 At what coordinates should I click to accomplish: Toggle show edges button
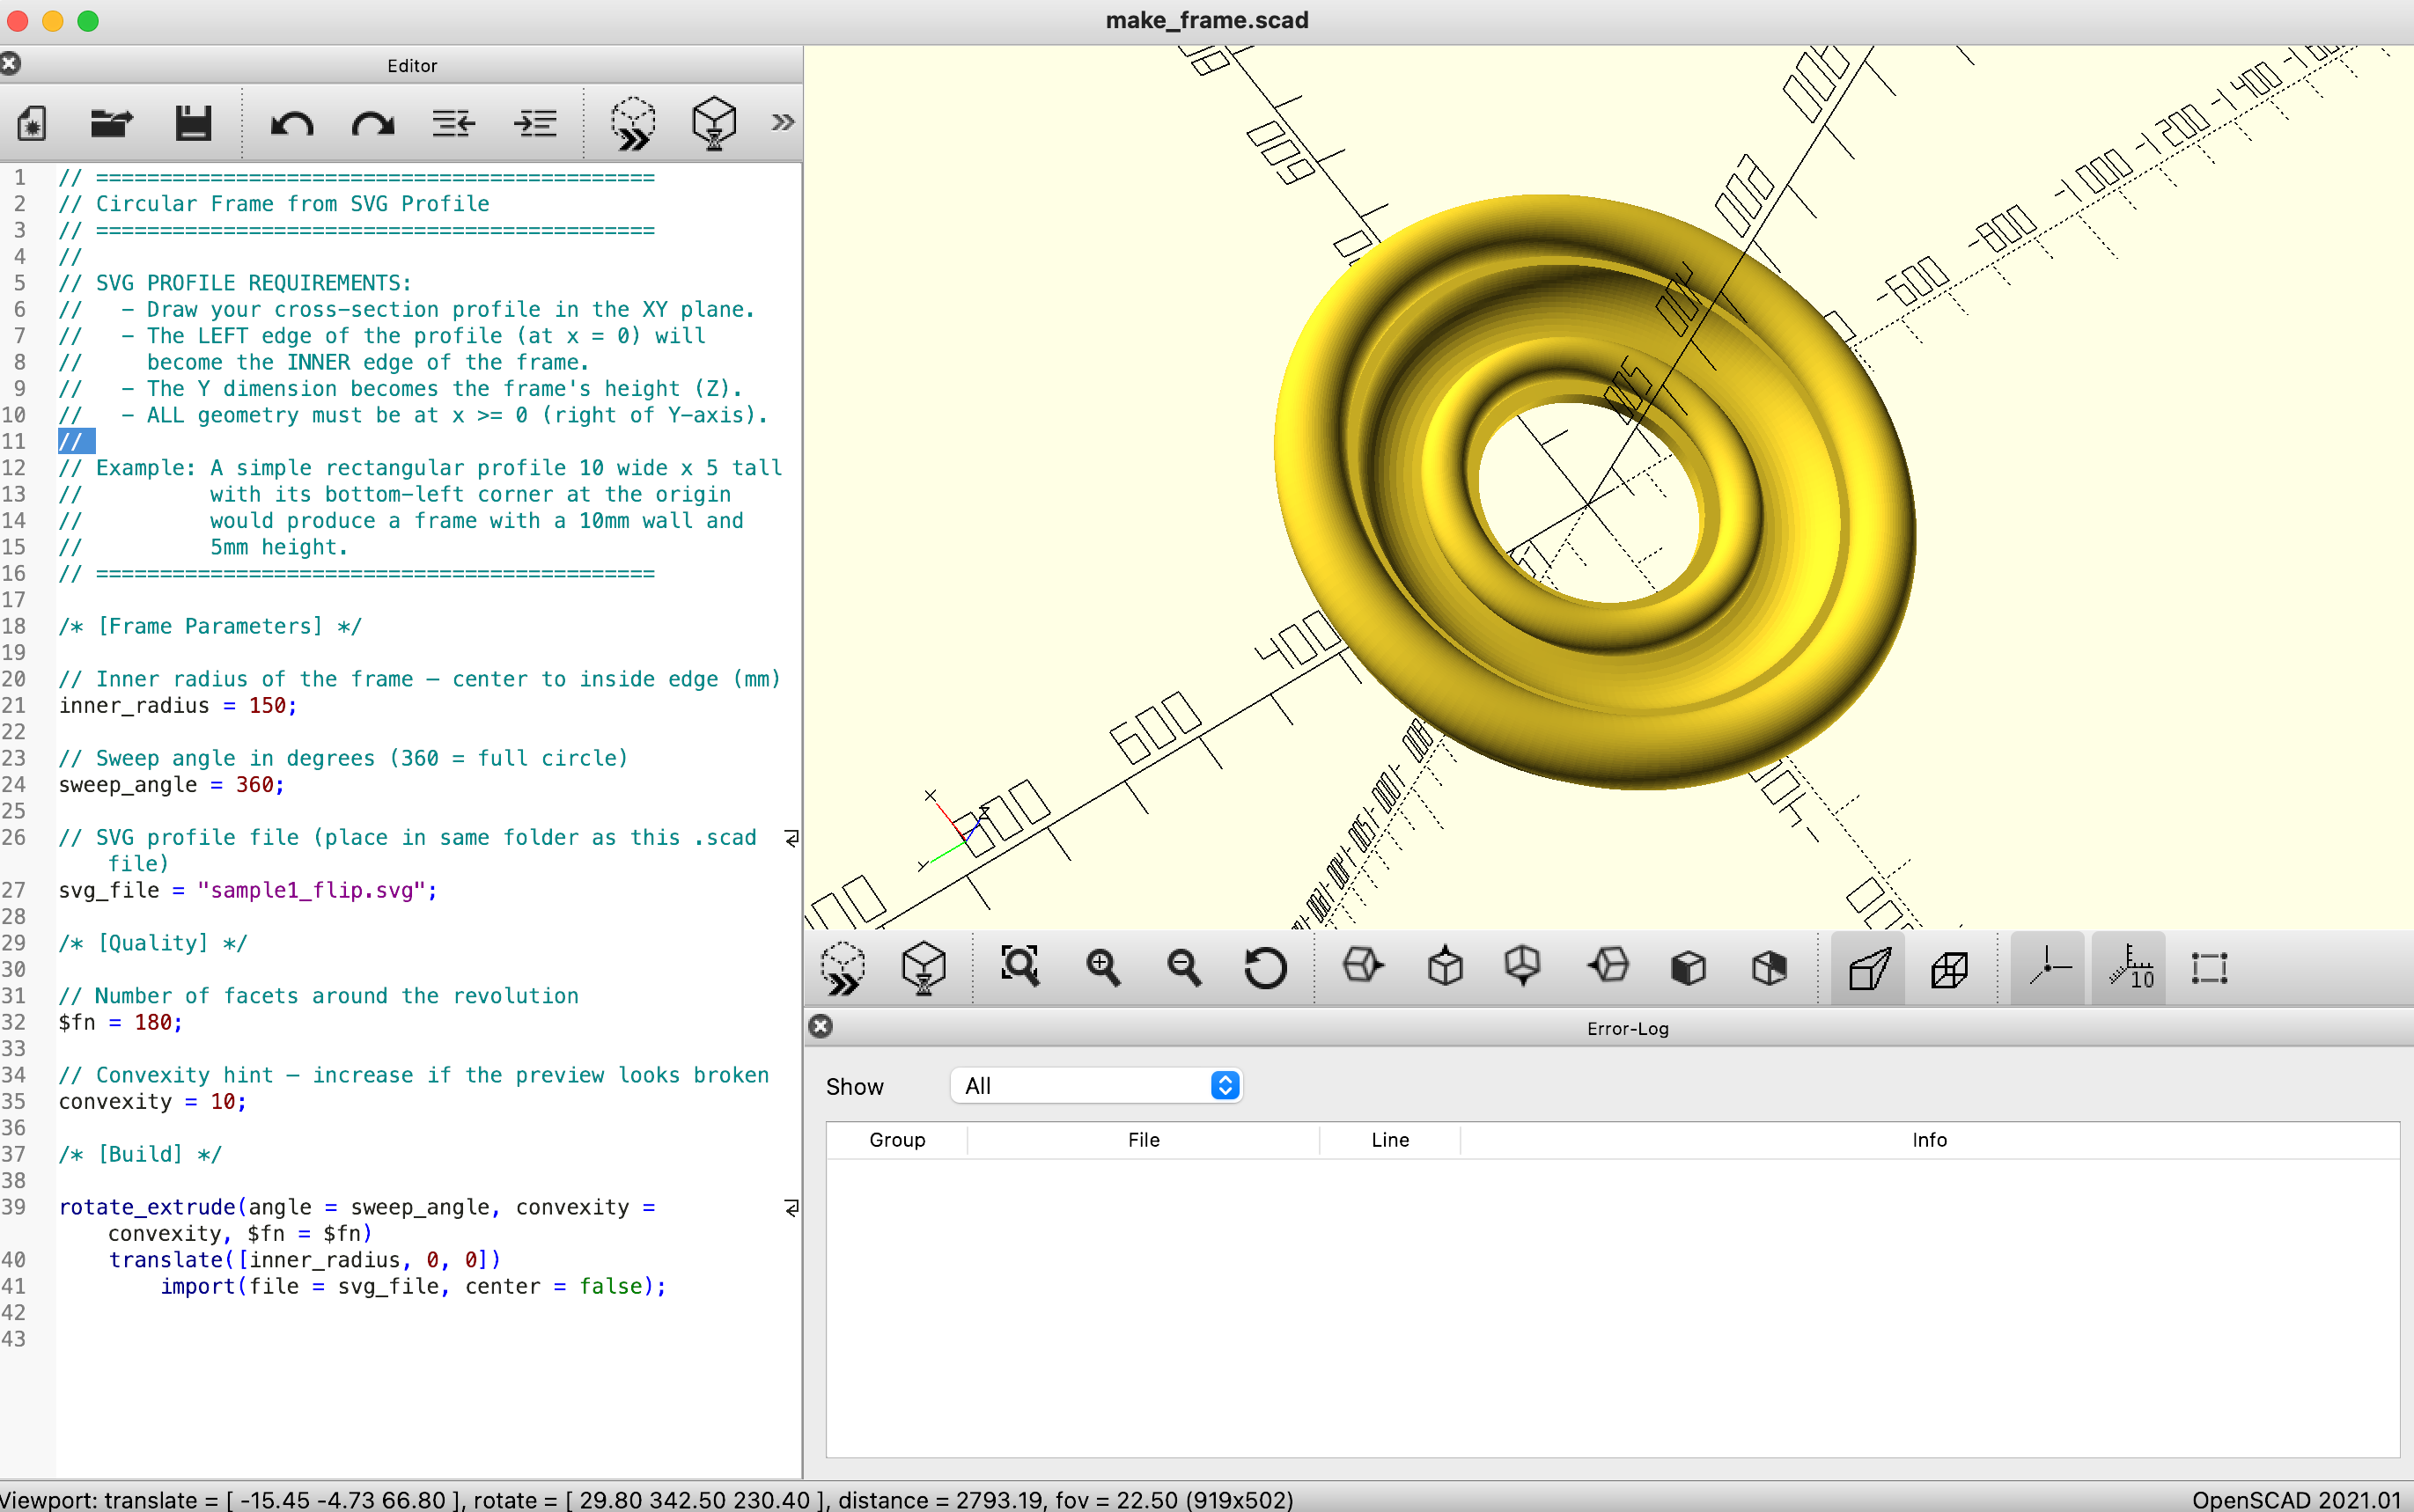(2209, 967)
